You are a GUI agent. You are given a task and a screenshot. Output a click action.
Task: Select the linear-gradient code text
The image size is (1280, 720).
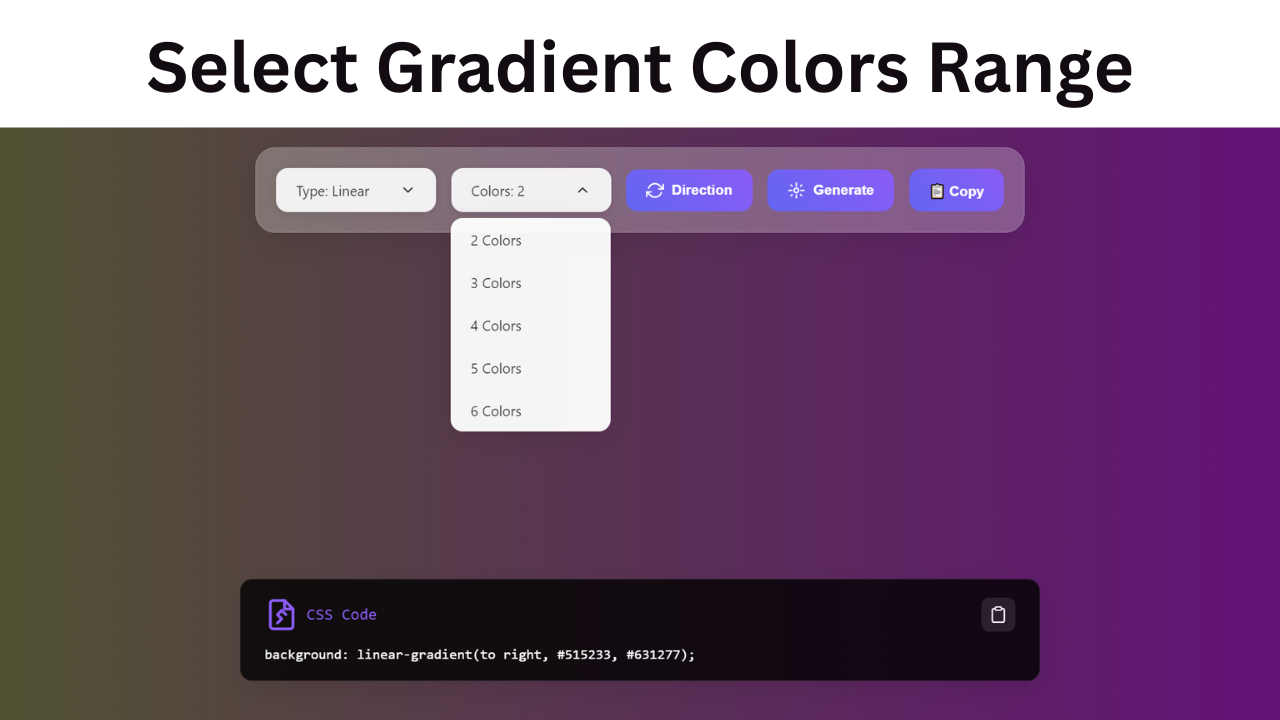[478, 654]
